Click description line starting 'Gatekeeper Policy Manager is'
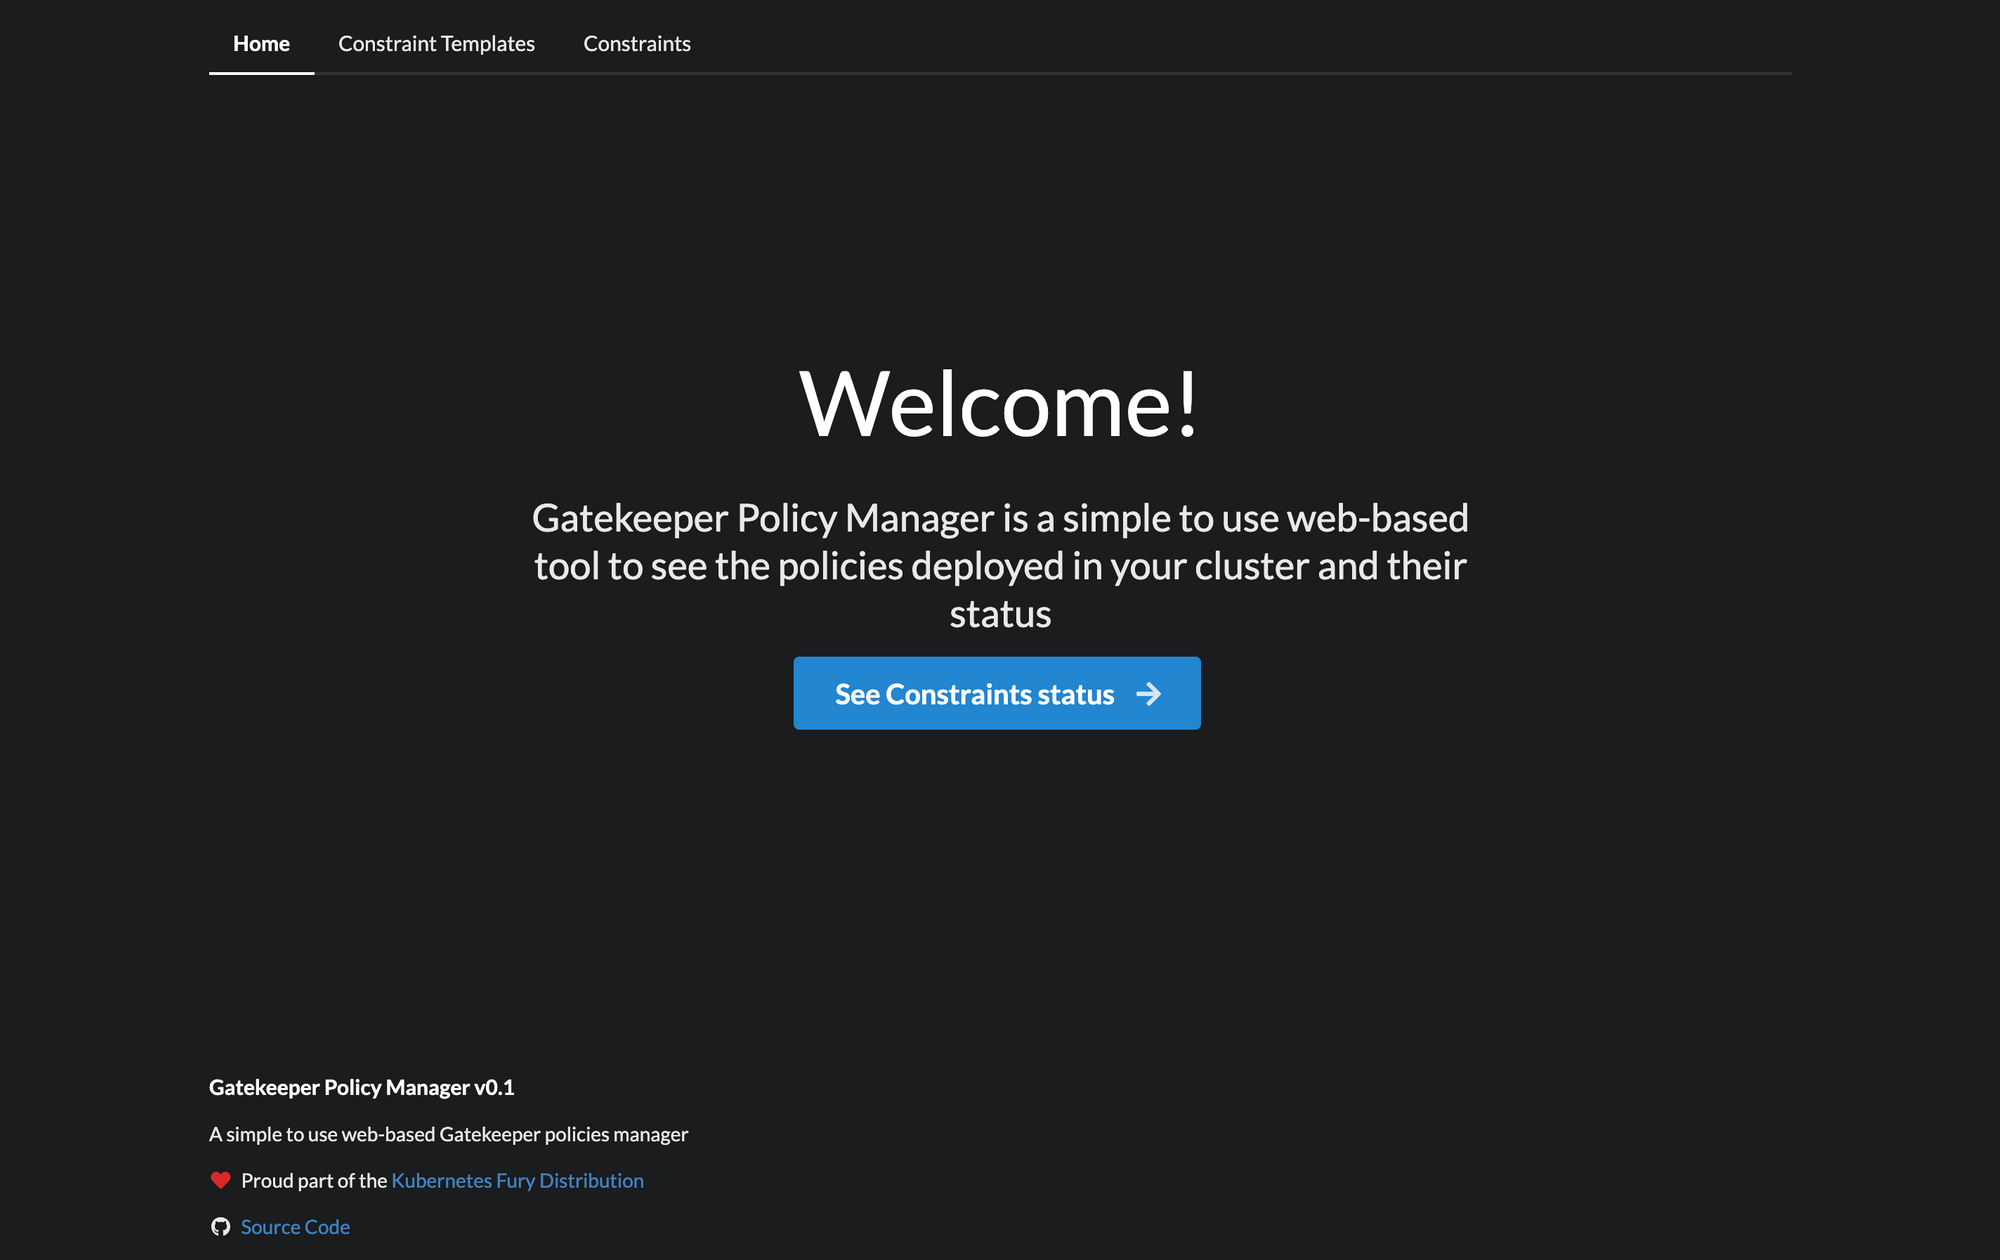The width and height of the screenshot is (2000, 1260). (999, 518)
